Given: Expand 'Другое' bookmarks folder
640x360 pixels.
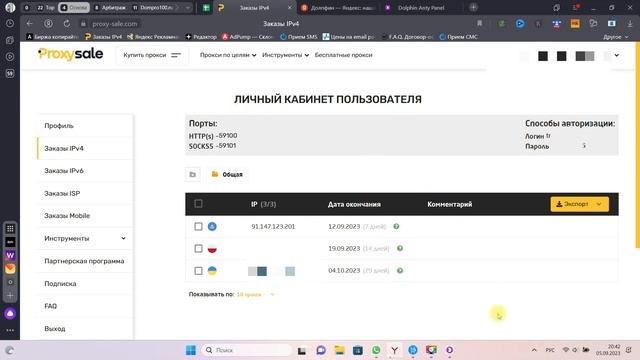Looking at the screenshot, I should 615,37.
